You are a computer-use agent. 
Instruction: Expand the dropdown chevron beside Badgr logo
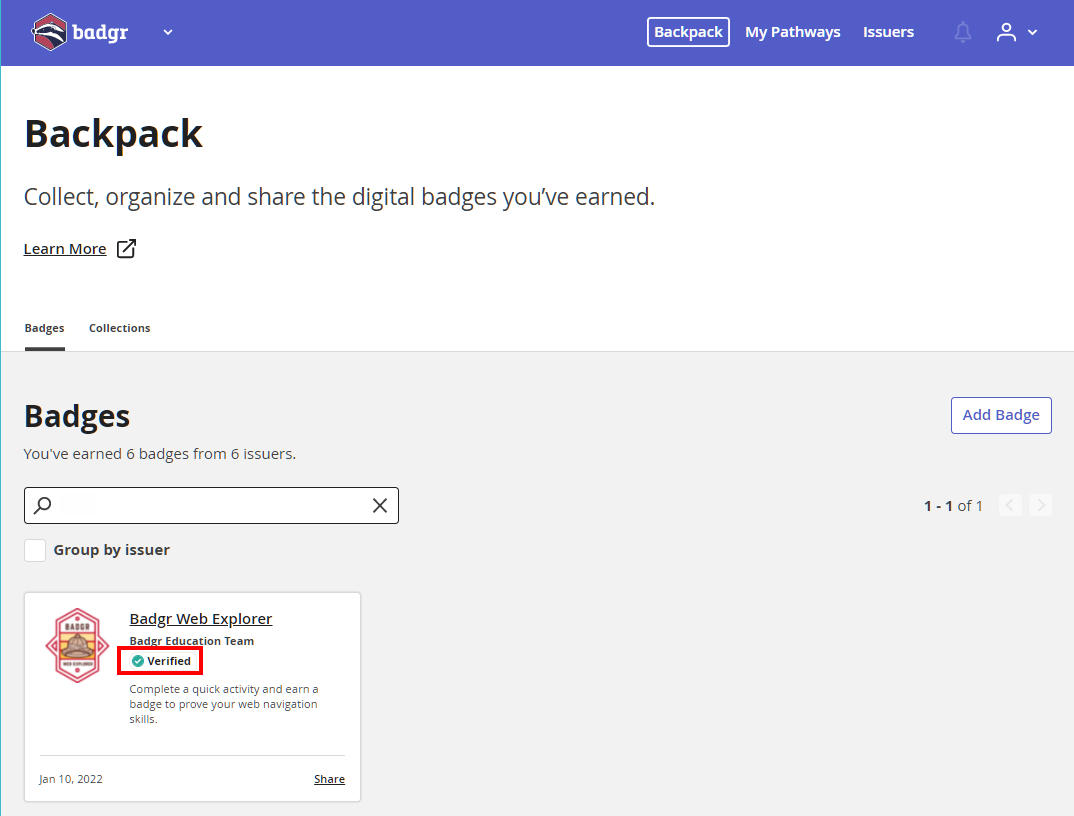tap(168, 32)
